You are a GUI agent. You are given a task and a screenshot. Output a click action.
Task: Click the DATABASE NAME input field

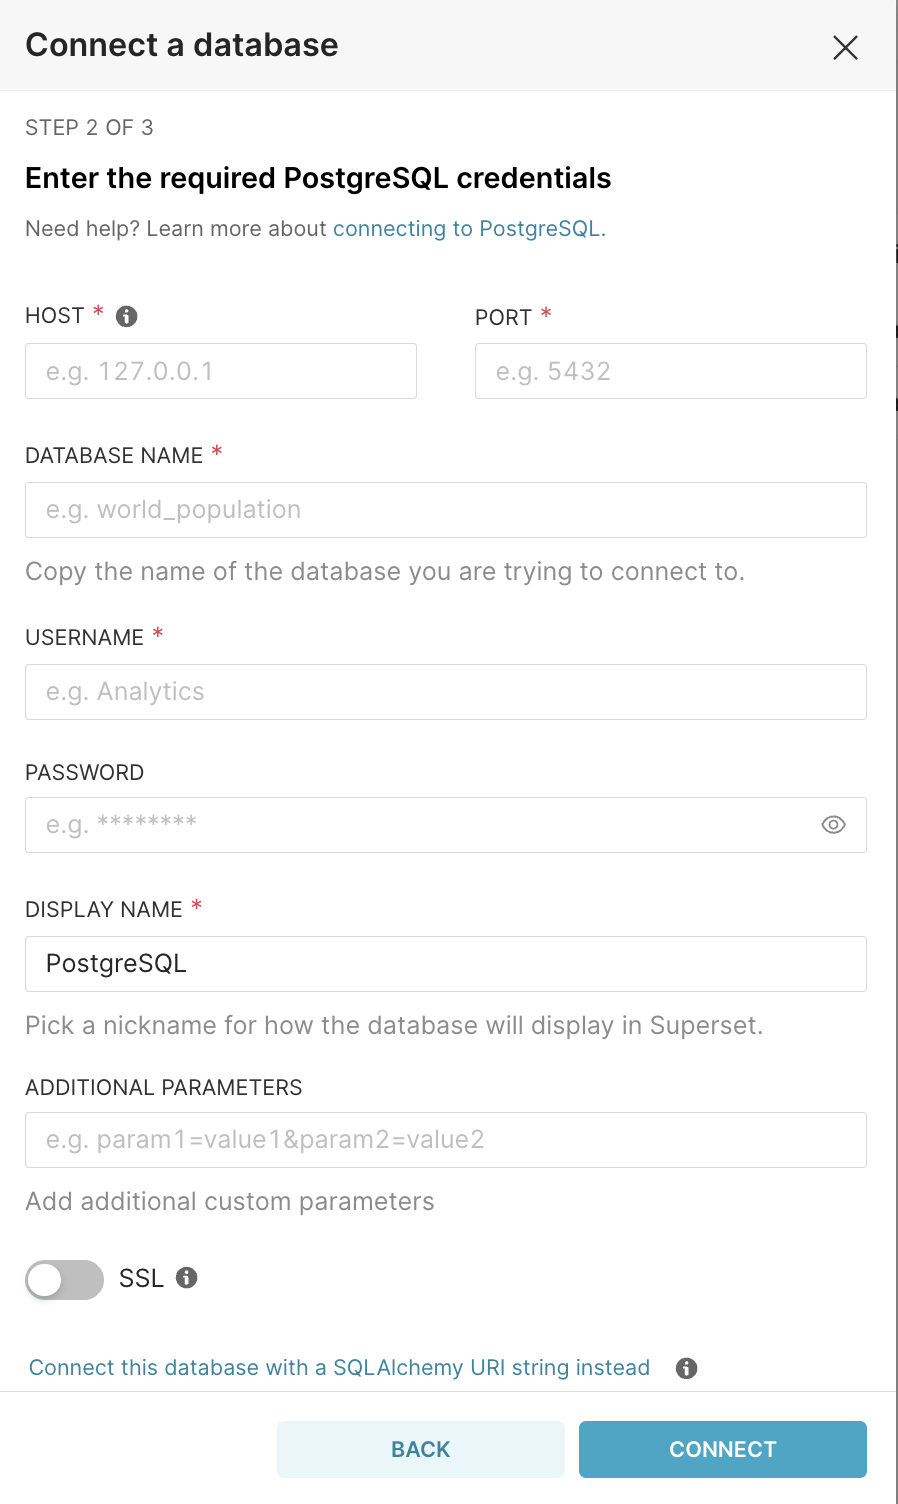[x=446, y=510]
